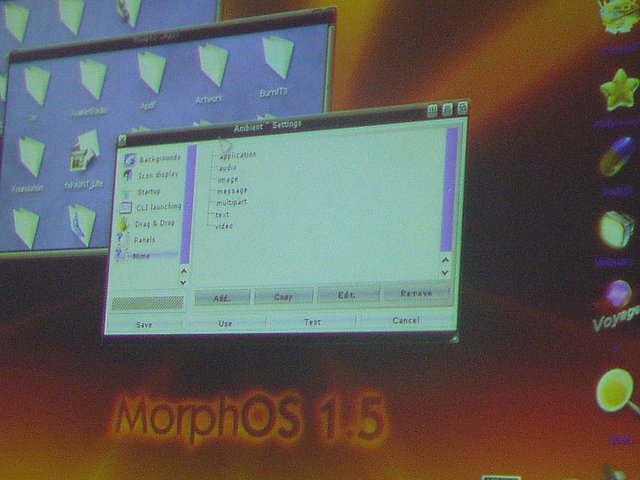Save the Ambient settings
Screen dimensions: 640x480
144,324
